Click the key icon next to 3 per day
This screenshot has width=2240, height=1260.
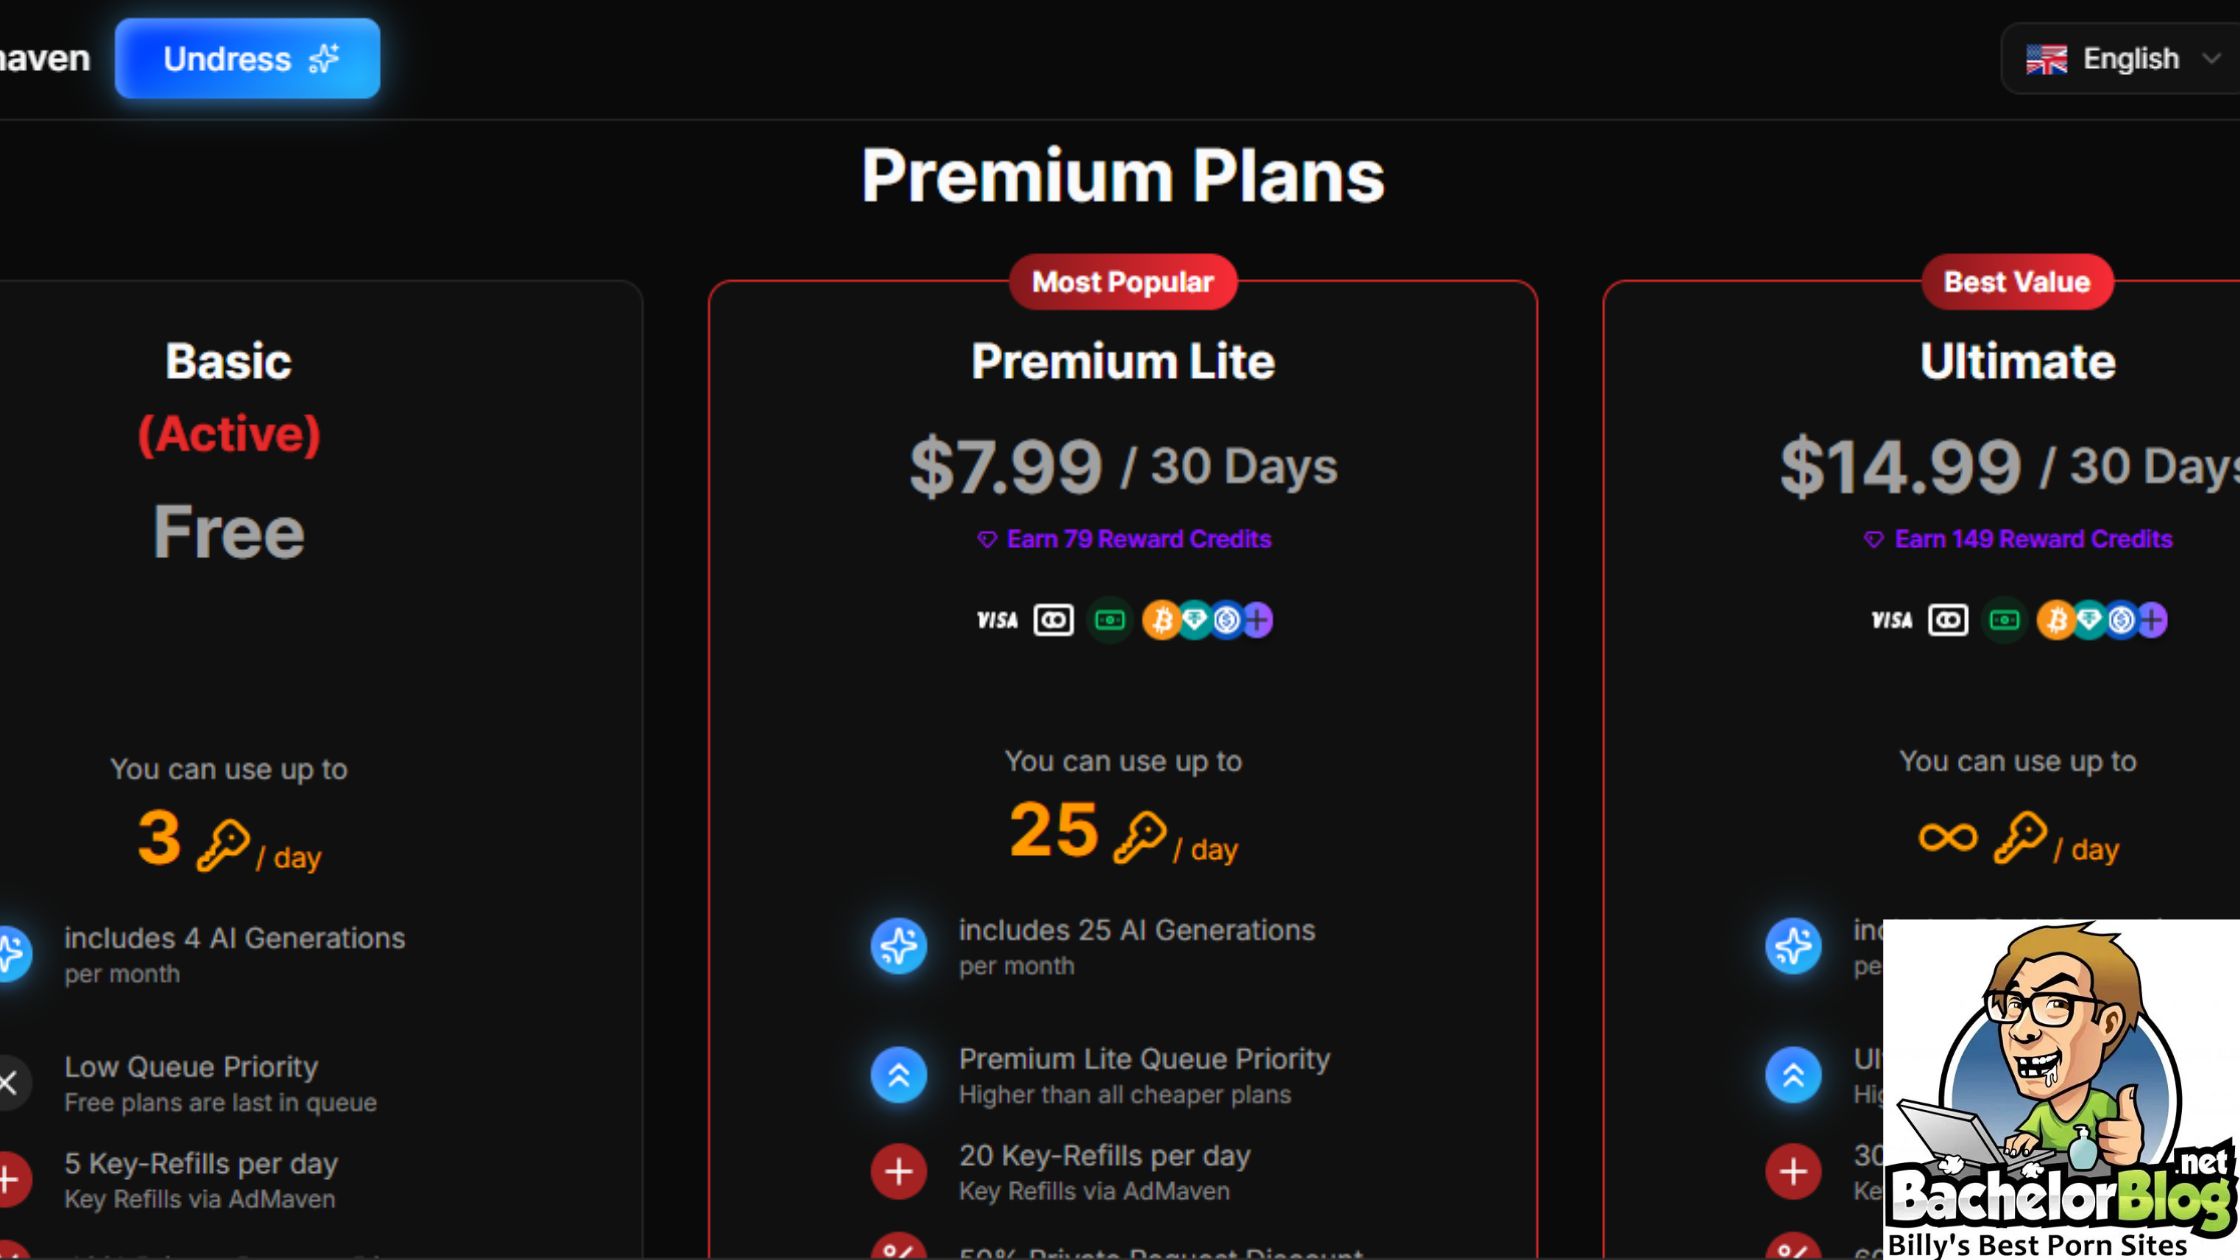click(224, 844)
